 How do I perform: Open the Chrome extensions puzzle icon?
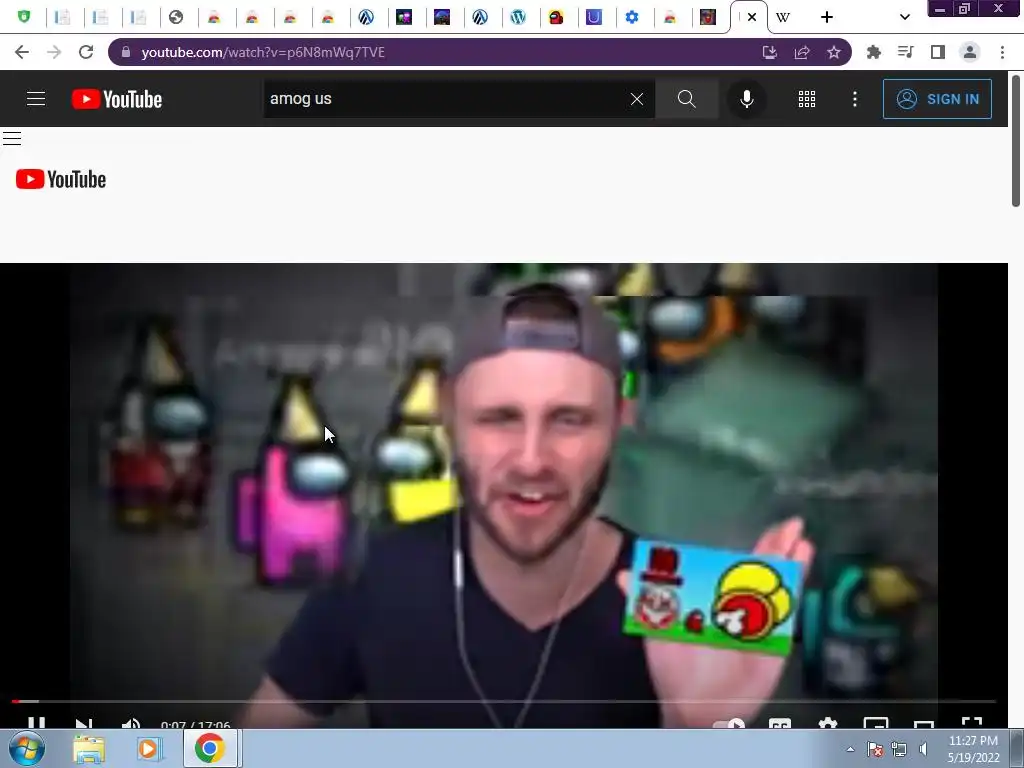[x=874, y=52]
